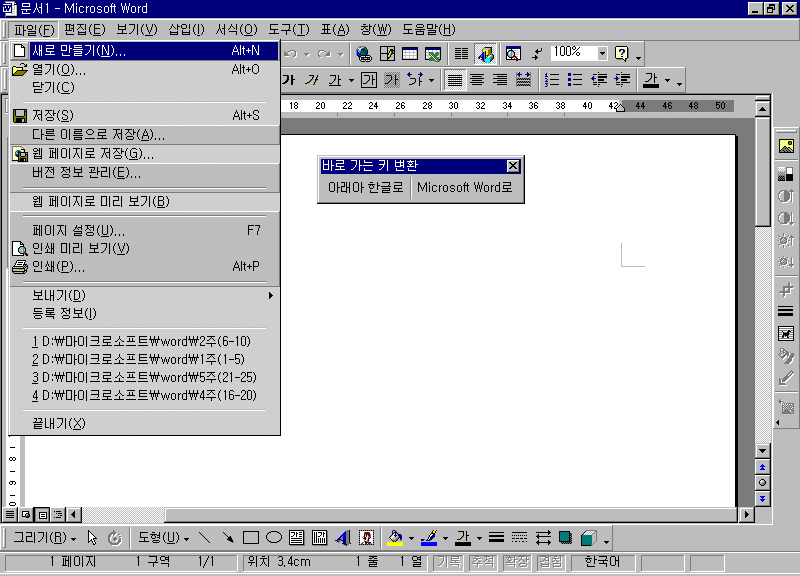Click the Increase Indent icon
Image resolution: width=800 pixels, height=576 pixels.
click(622, 80)
